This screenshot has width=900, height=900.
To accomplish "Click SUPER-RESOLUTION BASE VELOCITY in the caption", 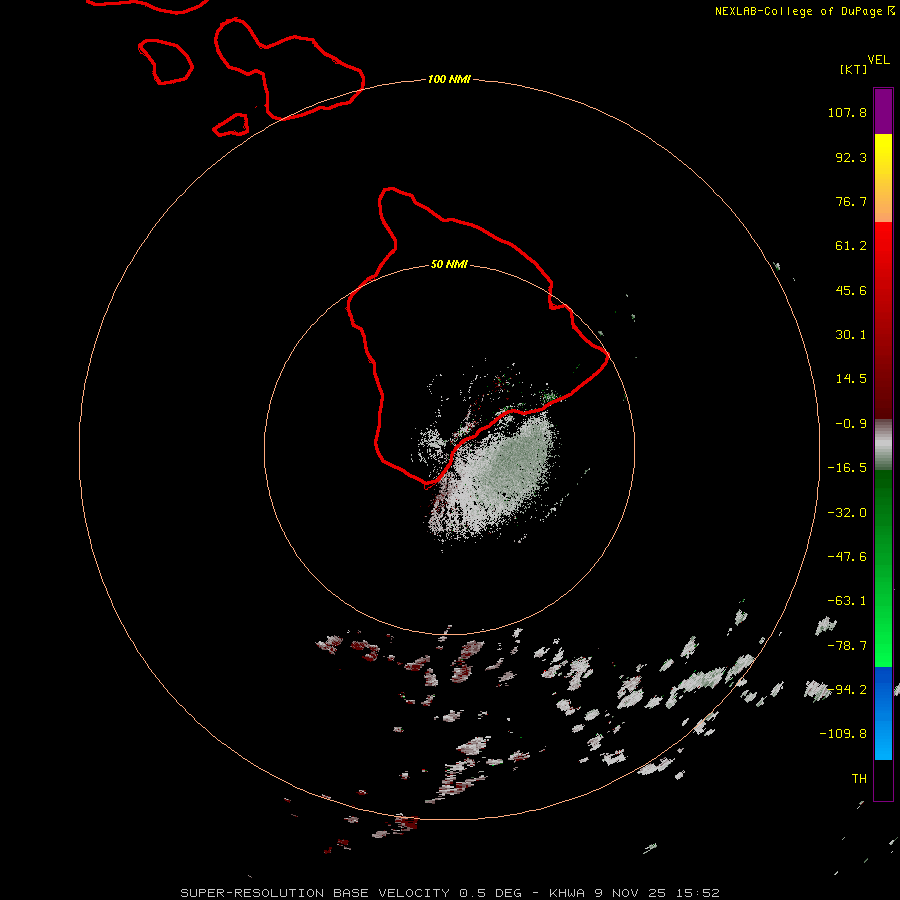I will [315, 893].
